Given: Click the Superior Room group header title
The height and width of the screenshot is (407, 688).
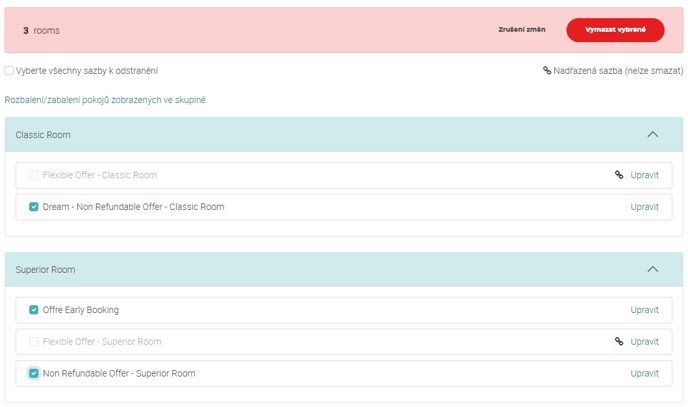Looking at the screenshot, I should [x=46, y=269].
